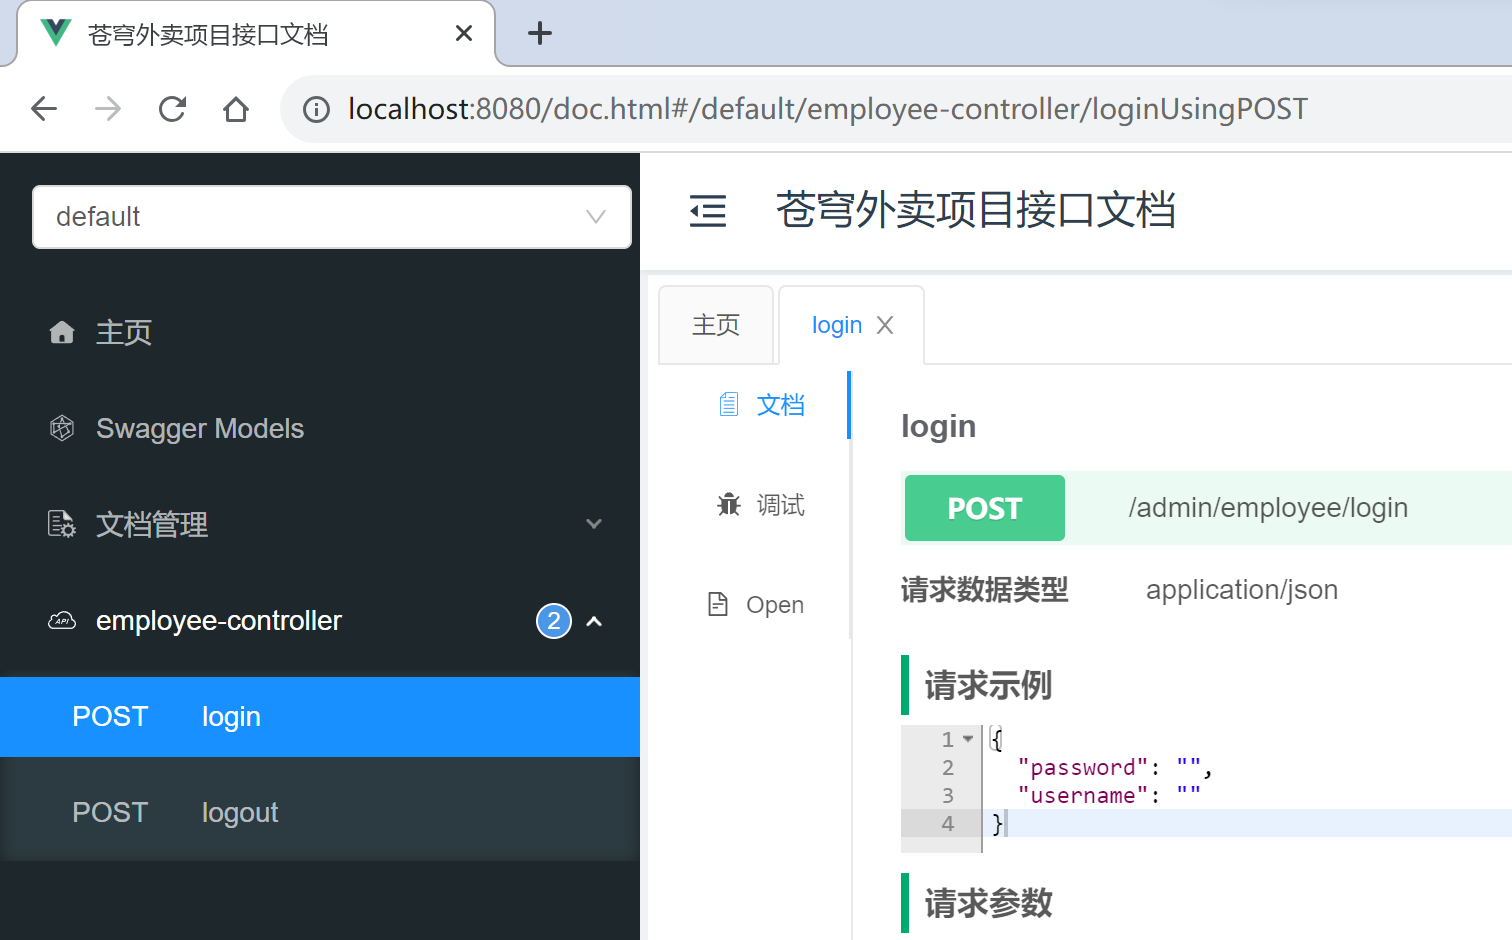Click the sidebar collapse menu icon

pyautogui.click(x=708, y=211)
